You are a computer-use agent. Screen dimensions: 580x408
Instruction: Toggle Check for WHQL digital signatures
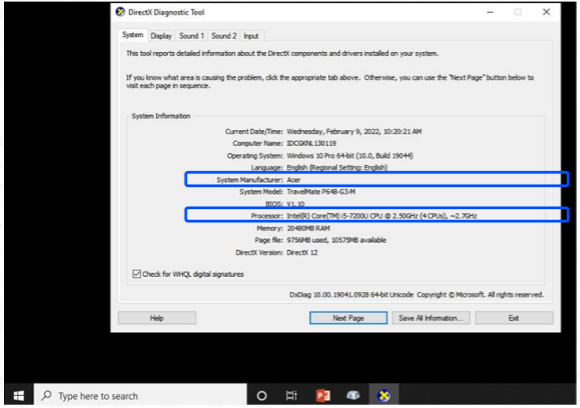coord(136,274)
